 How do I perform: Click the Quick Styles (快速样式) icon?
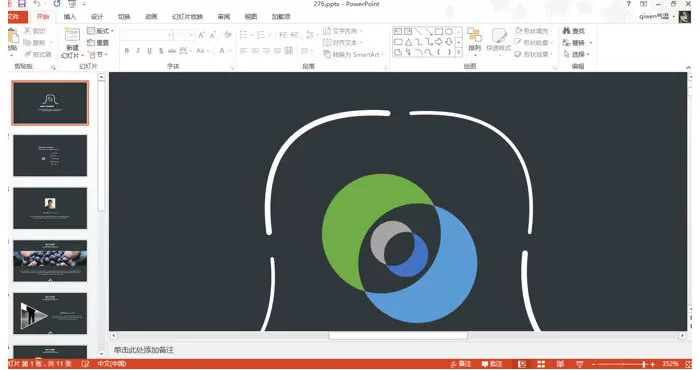498,36
